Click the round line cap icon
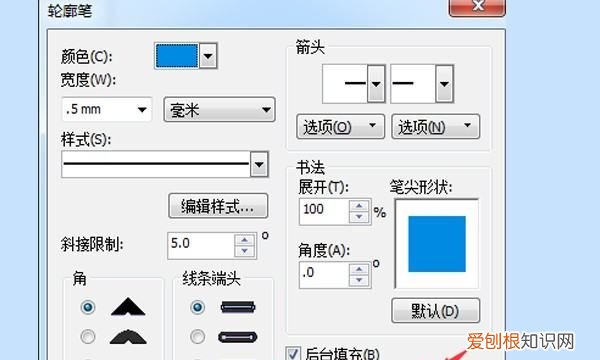The height and width of the screenshot is (360, 600). 238,337
